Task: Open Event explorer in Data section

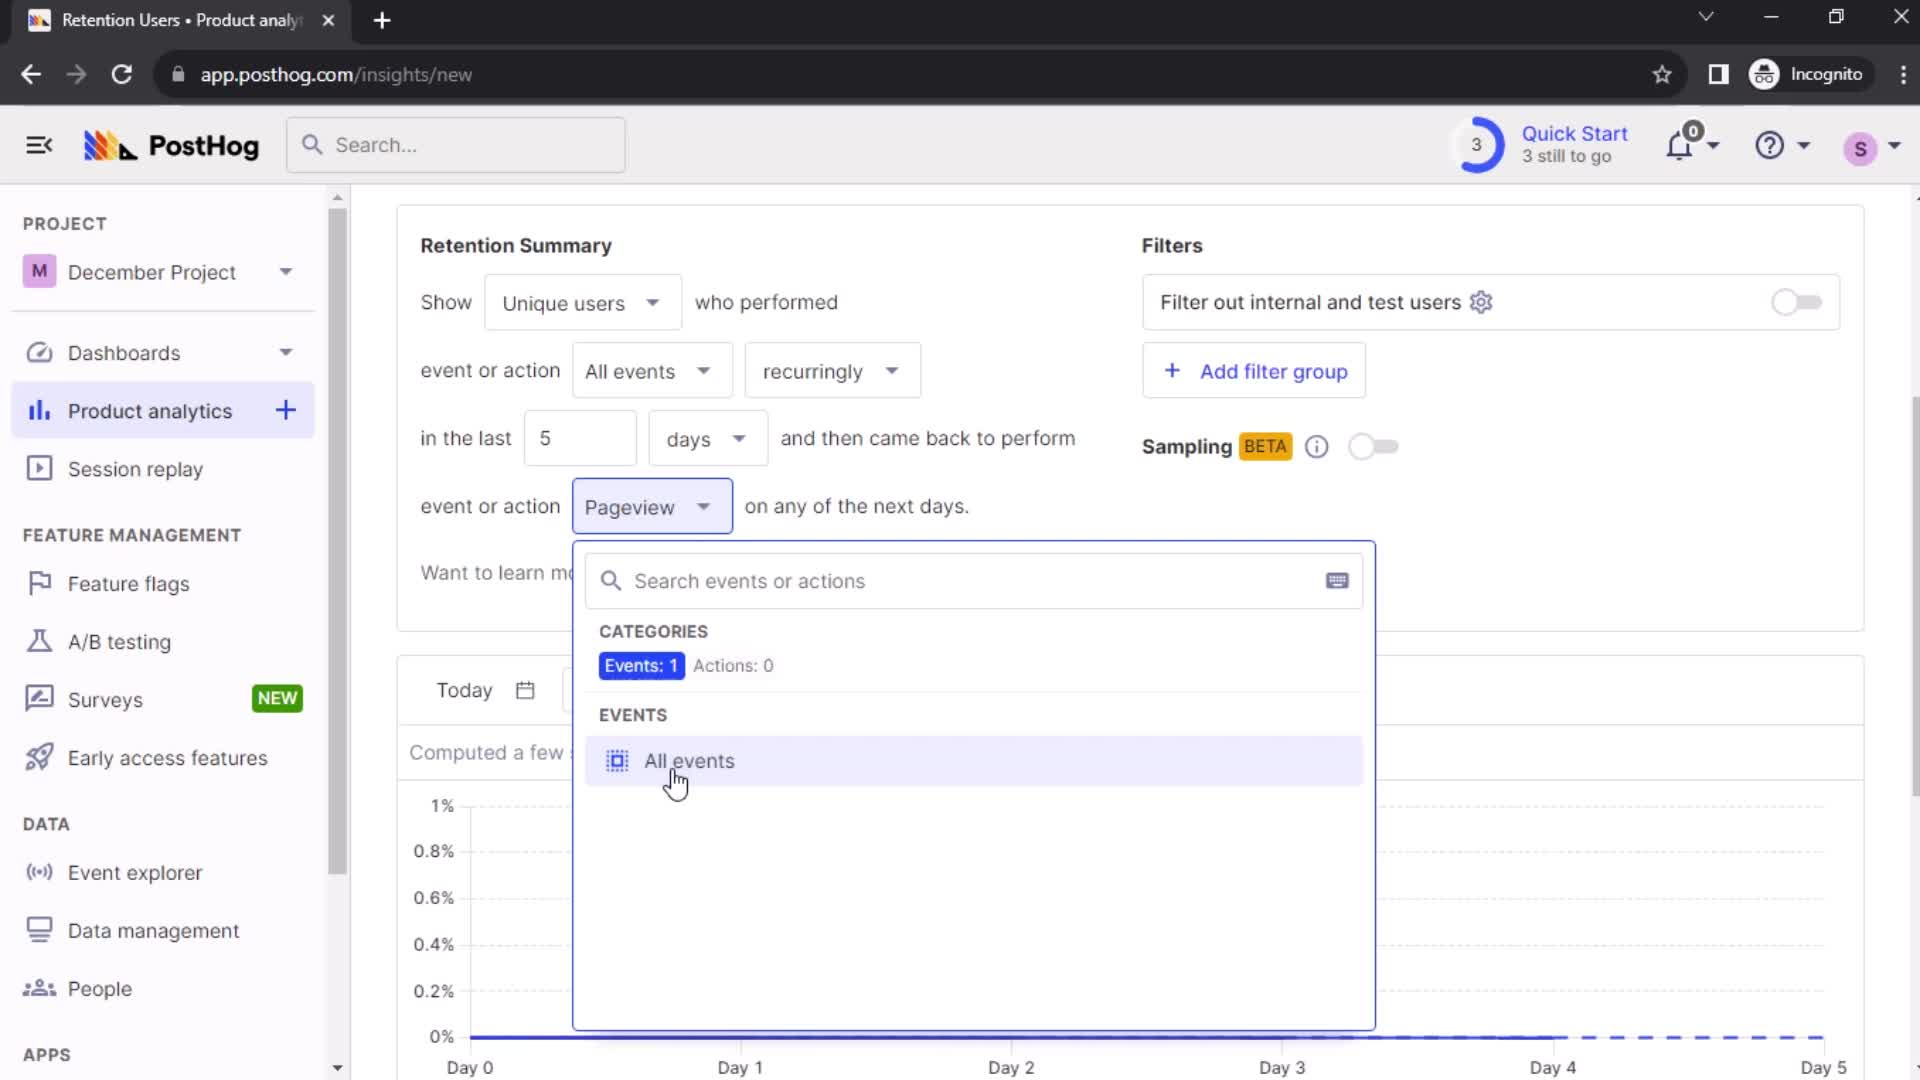Action: tap(135, 872)
